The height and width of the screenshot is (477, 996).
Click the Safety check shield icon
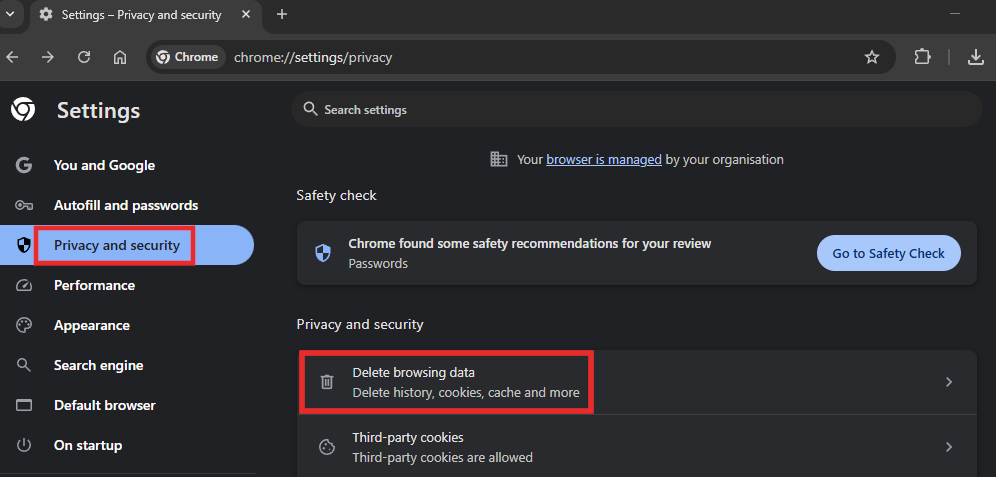[x=323, y=253]
